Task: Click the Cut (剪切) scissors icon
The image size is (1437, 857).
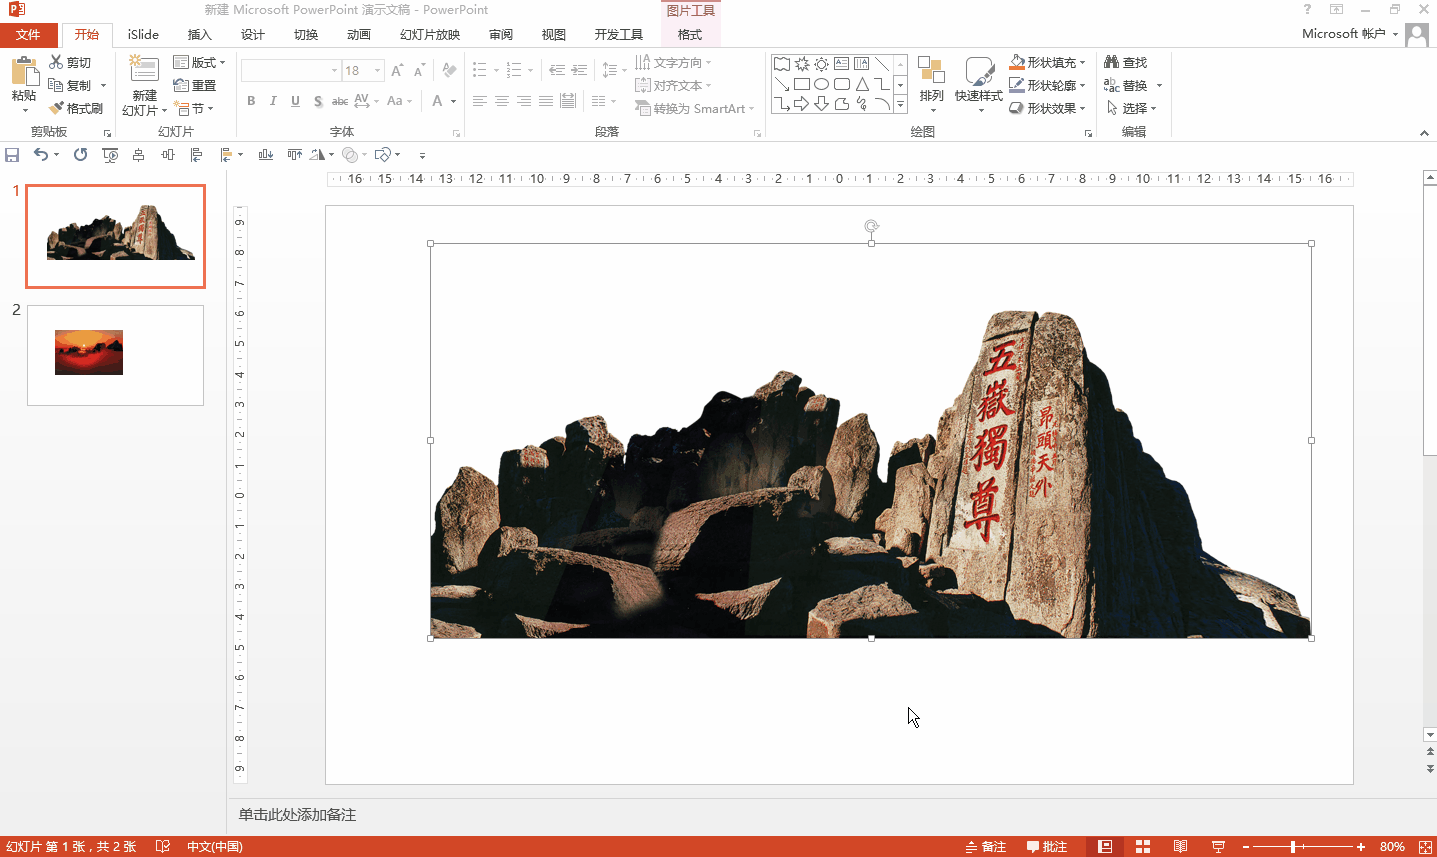Action: [x=56, y=62]
